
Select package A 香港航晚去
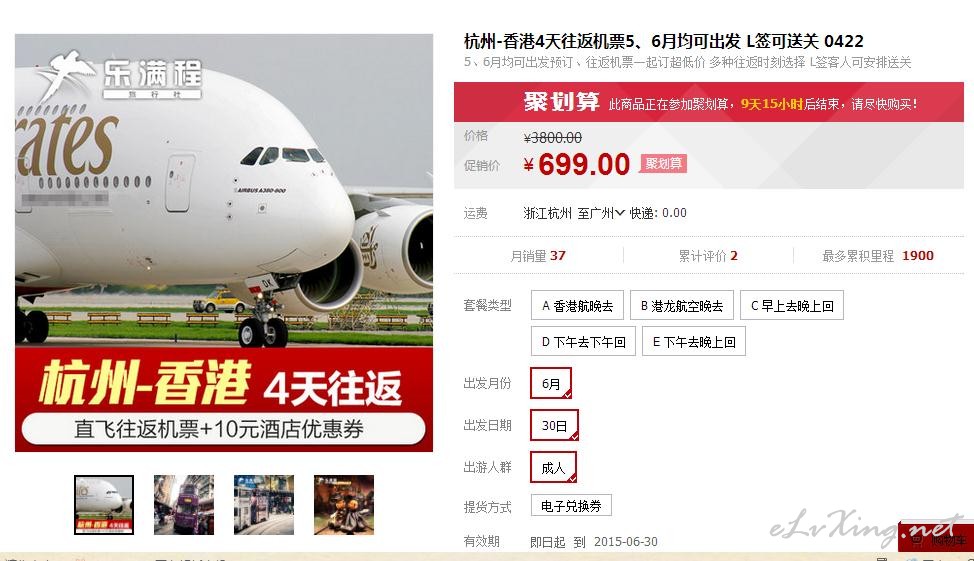click(578, 305)
